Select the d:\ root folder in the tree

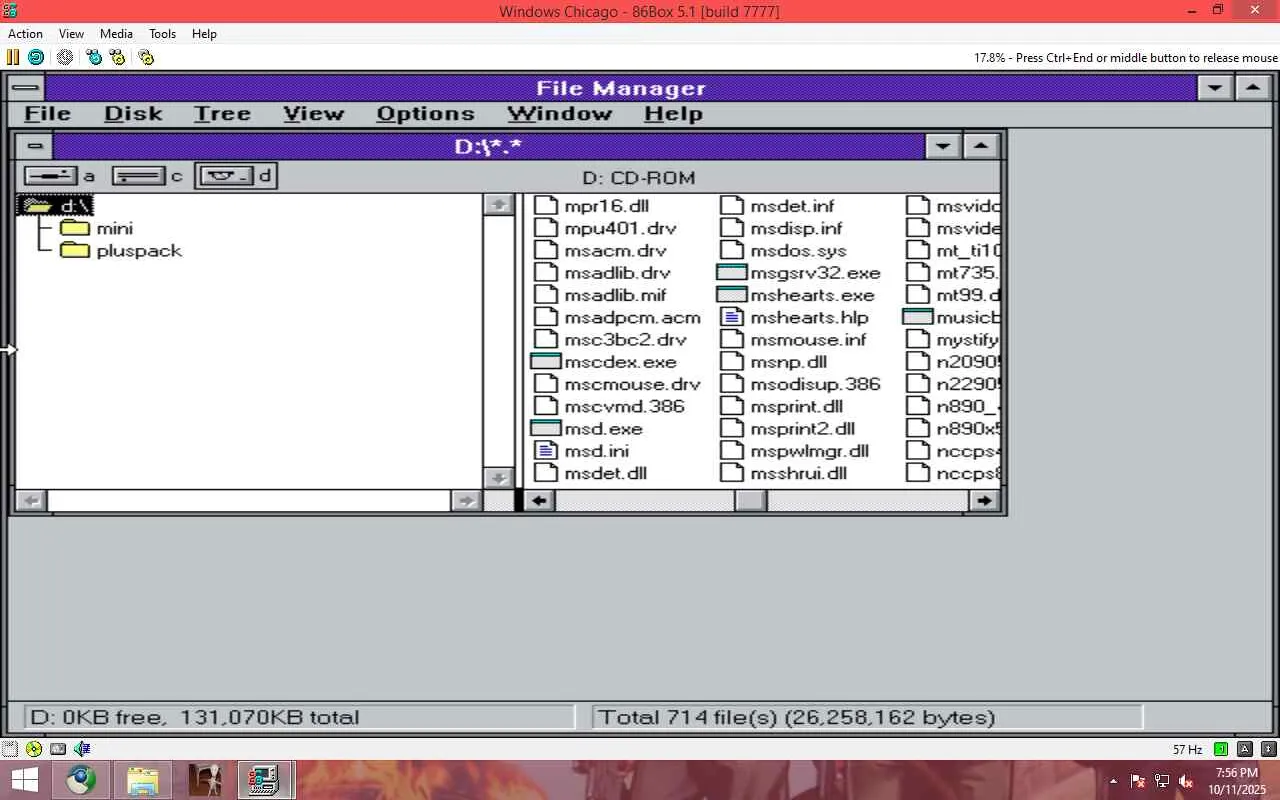click(56, 206)
